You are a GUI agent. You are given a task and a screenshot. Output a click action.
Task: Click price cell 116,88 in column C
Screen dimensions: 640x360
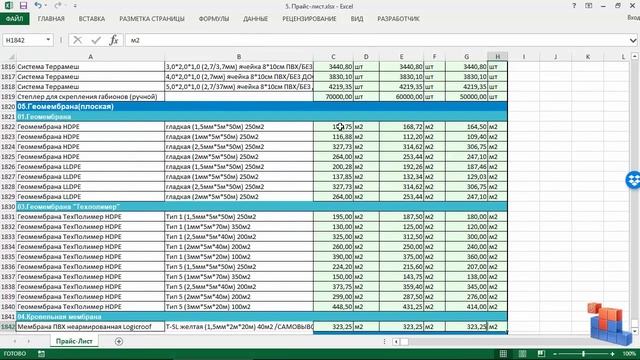[333, 137]
